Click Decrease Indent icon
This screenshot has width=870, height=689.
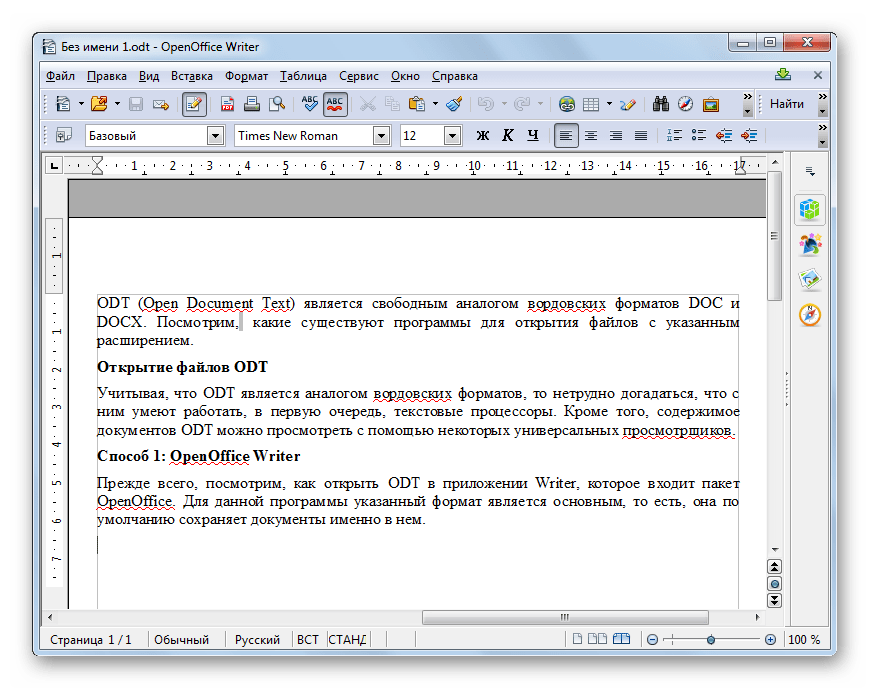pyautogui.click(x=724, y=135)
